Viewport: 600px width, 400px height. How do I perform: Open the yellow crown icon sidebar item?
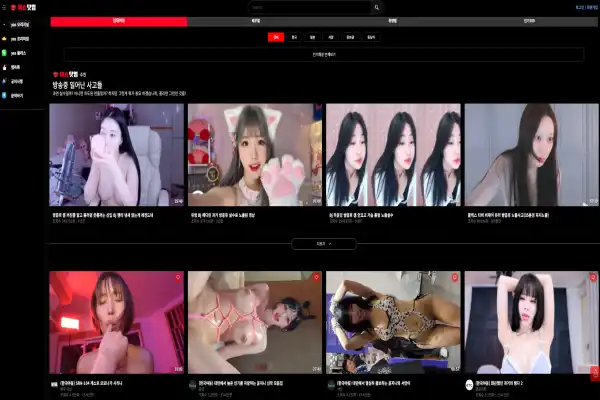tap(5, 38)
